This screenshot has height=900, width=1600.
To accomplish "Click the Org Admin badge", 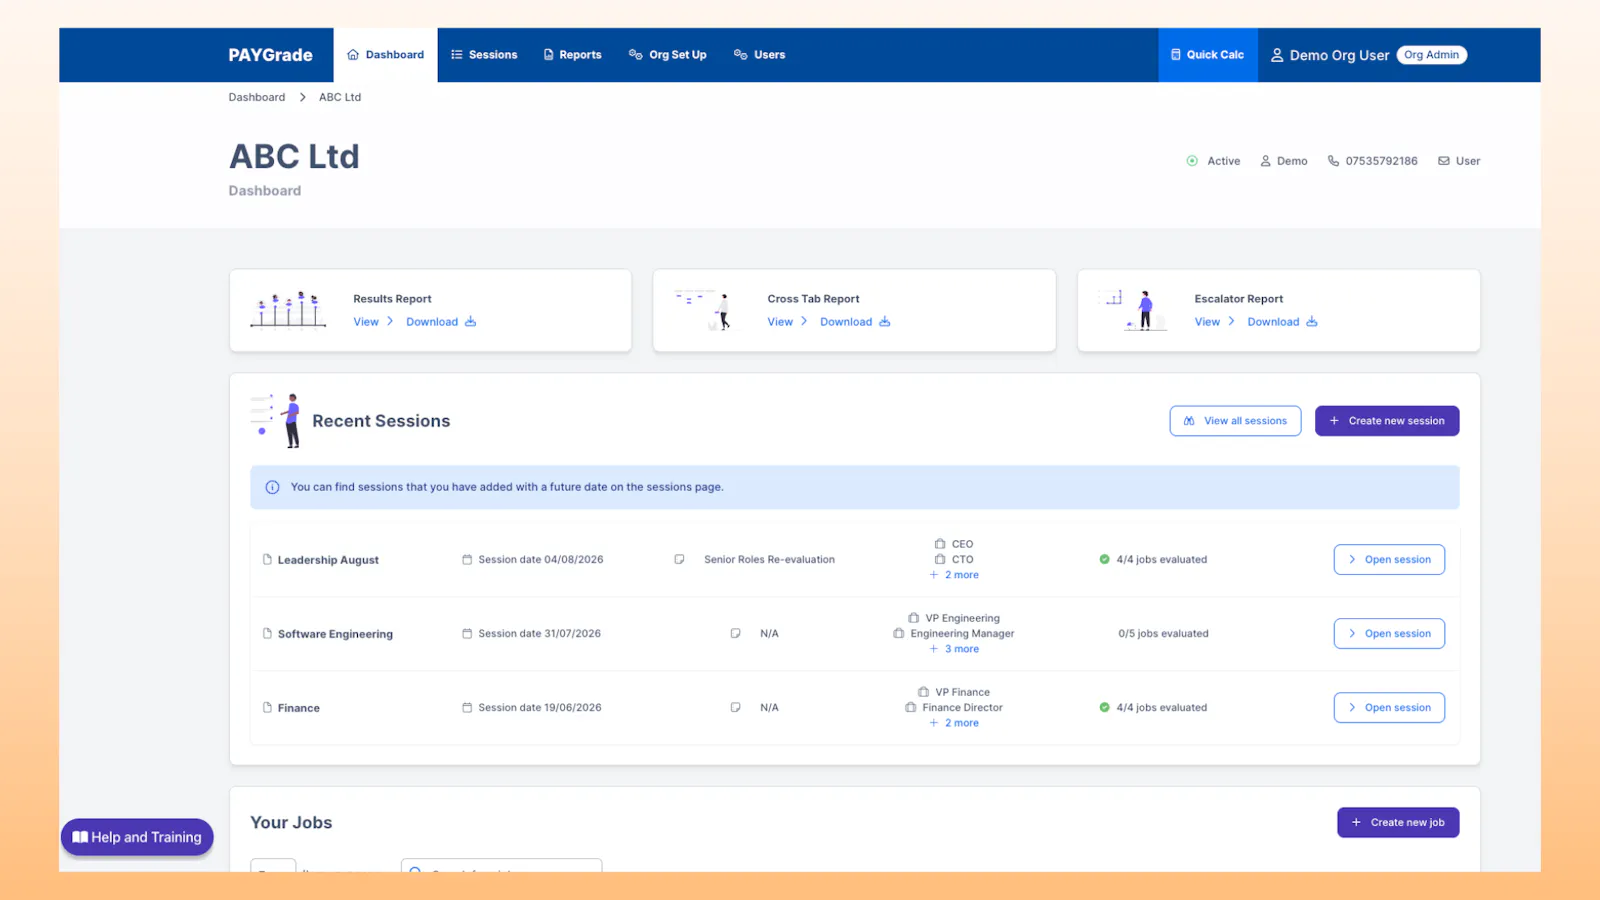I will (x=1431, y=55).
